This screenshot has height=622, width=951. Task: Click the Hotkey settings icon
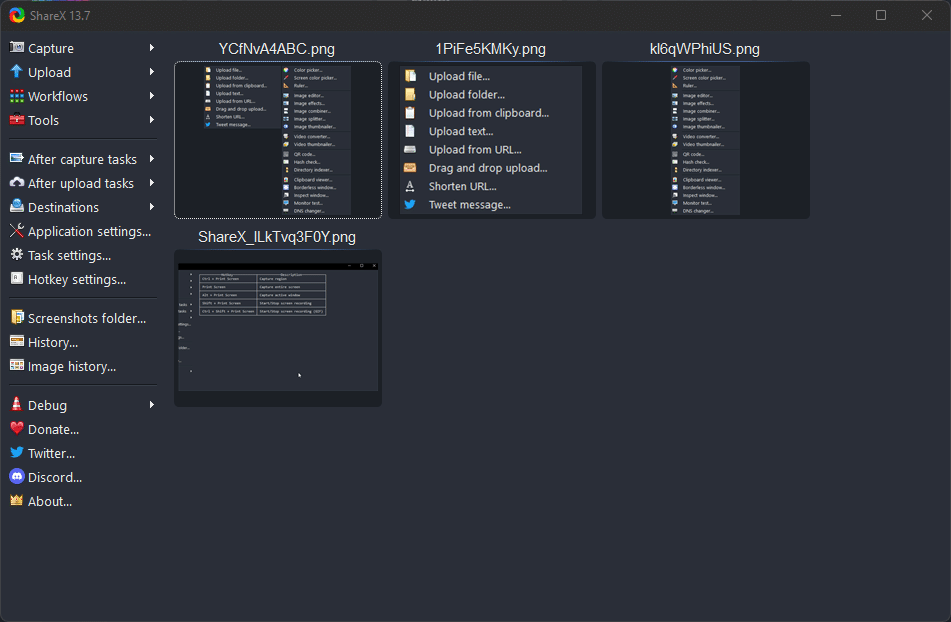coord(17,278)
